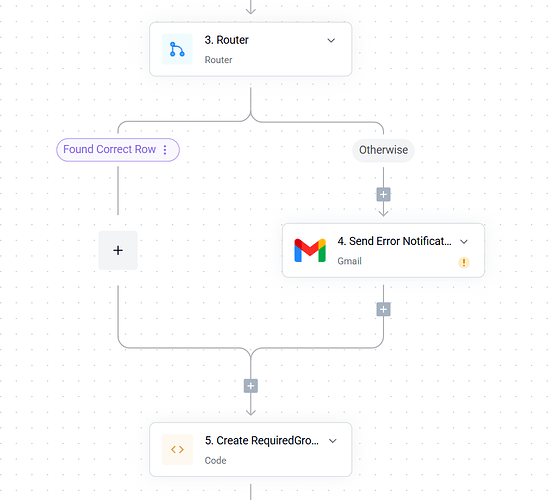Click the yellow warning icon on Gmail step
559x500 pixels.
(x=464, y=263)
